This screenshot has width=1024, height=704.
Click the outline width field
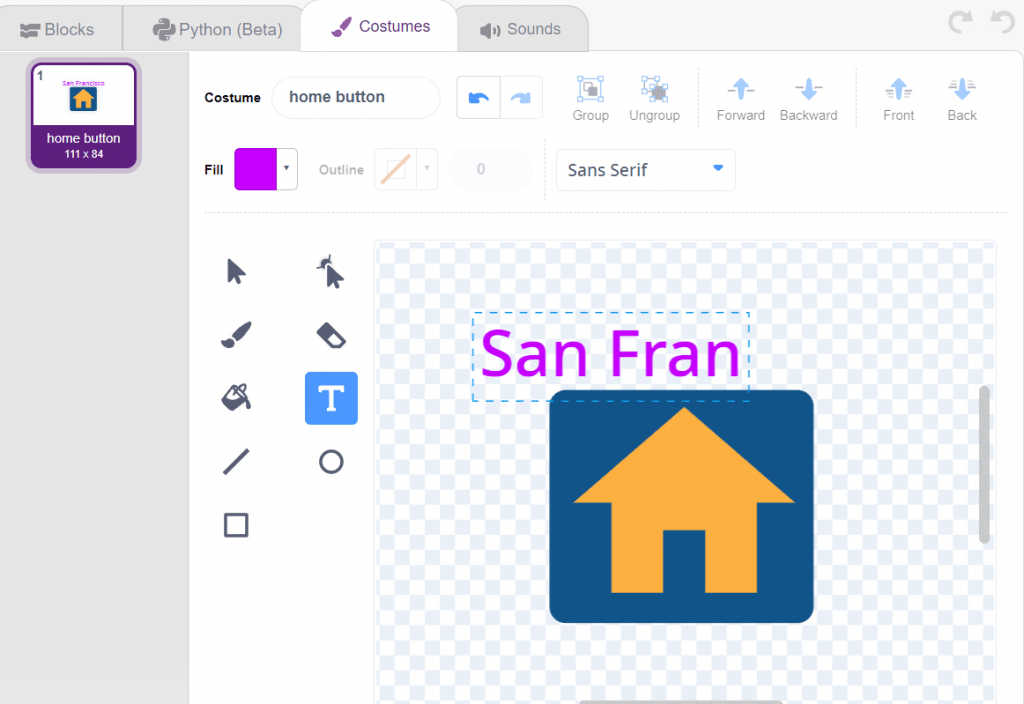490,169
